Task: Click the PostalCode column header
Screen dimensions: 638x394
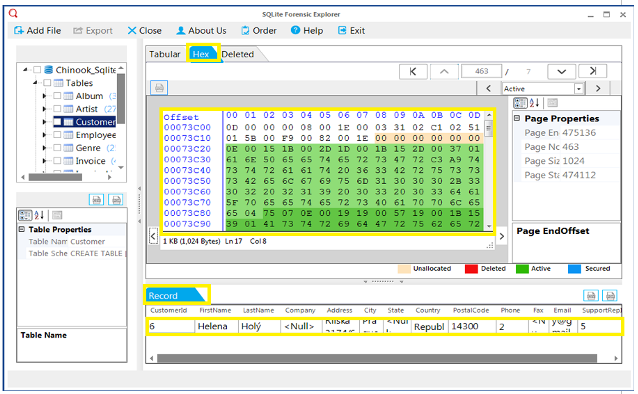Action: (x=471, y=310)
